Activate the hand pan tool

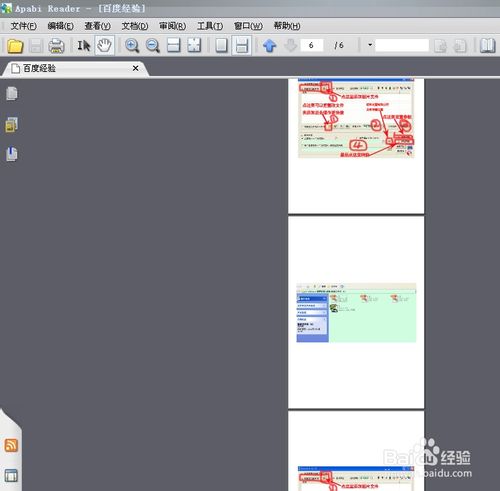105,45
